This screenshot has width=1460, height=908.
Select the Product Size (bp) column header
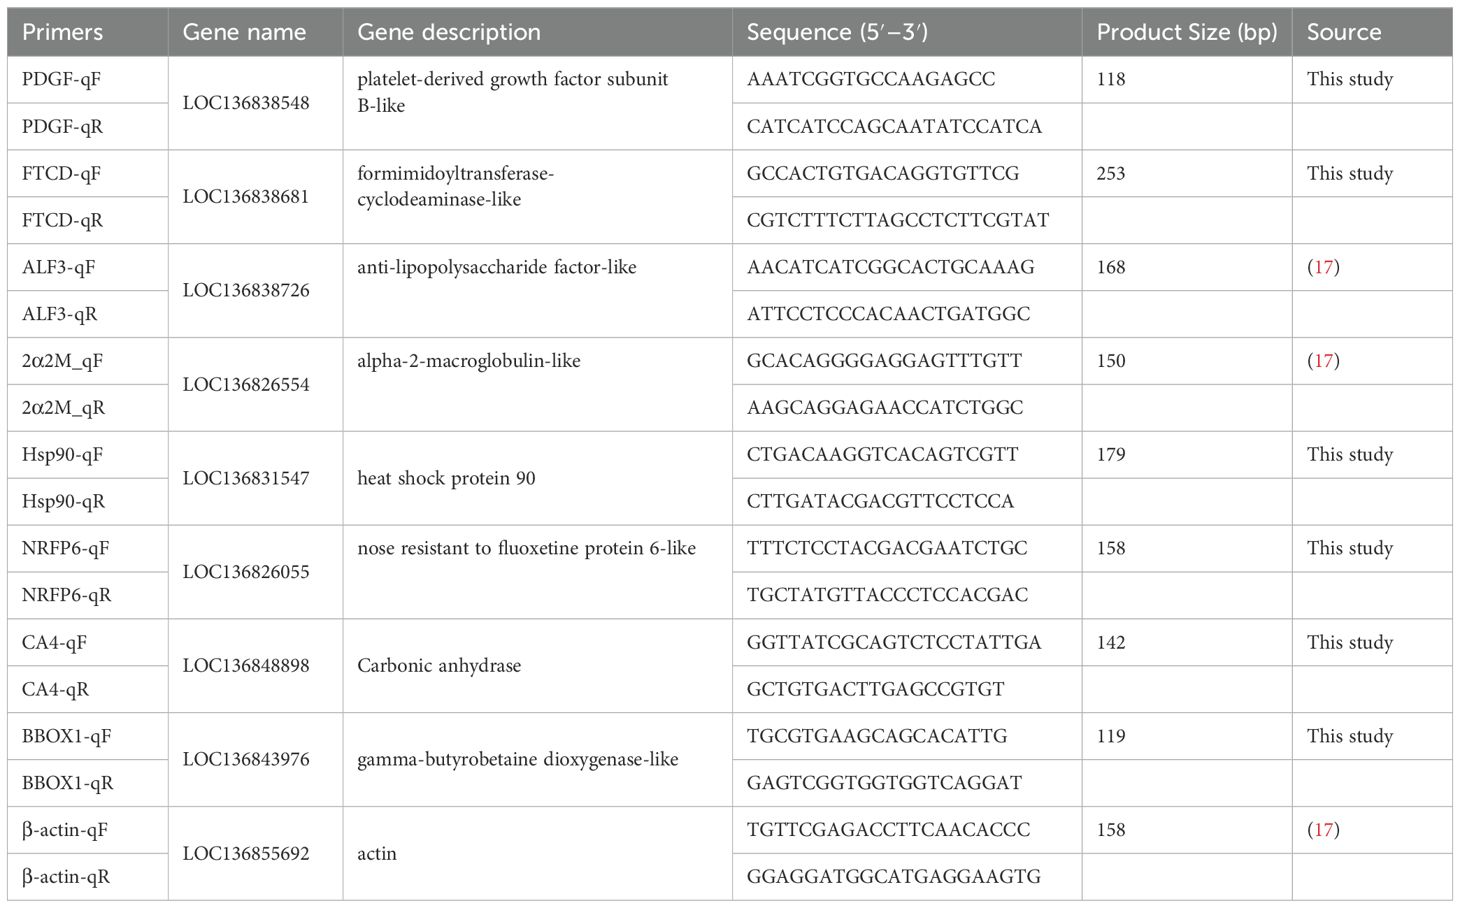pos(1187,32)
